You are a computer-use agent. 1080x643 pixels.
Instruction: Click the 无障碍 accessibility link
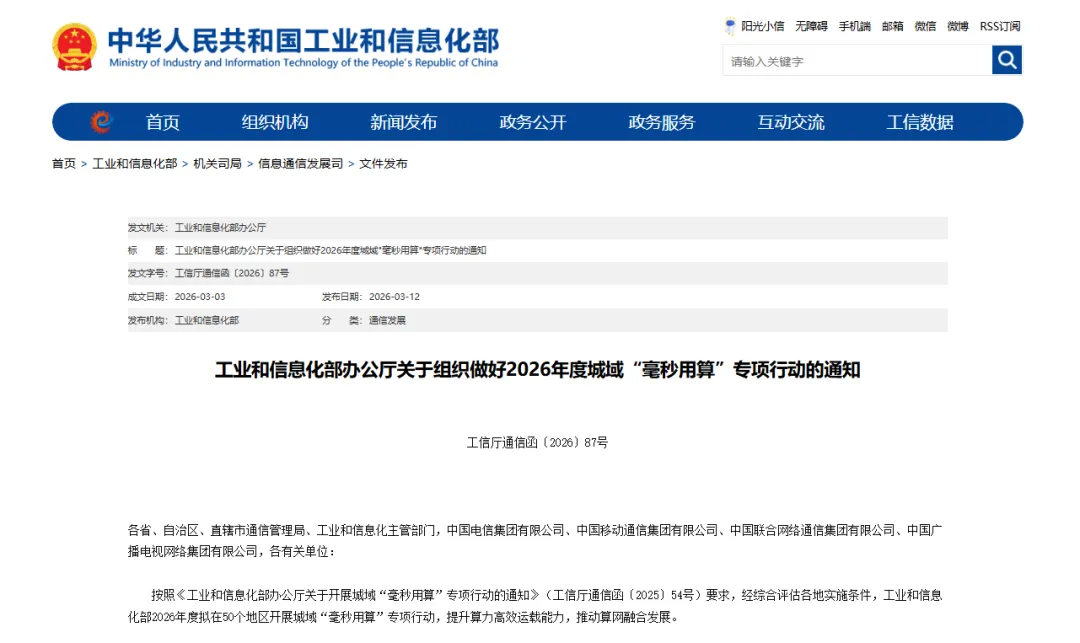click(x=811, y=26)
